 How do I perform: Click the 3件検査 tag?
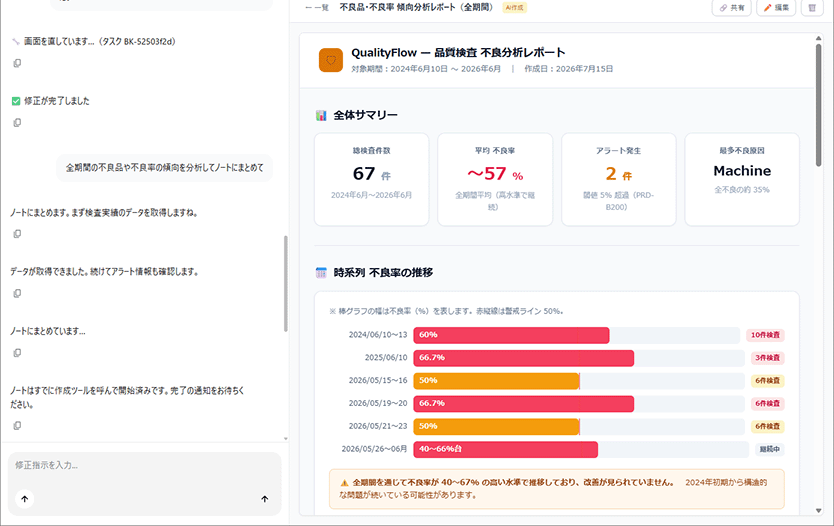point(767,358)
